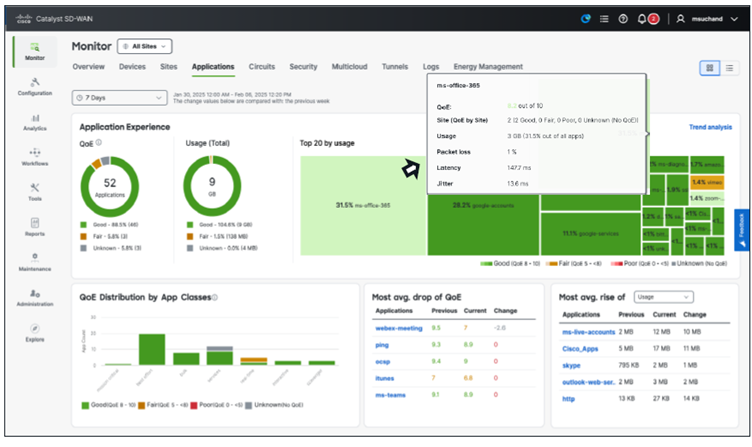This screenshot has height=447, width=752.
Task: Open the ocsp application link
Action: coord(383,362)
